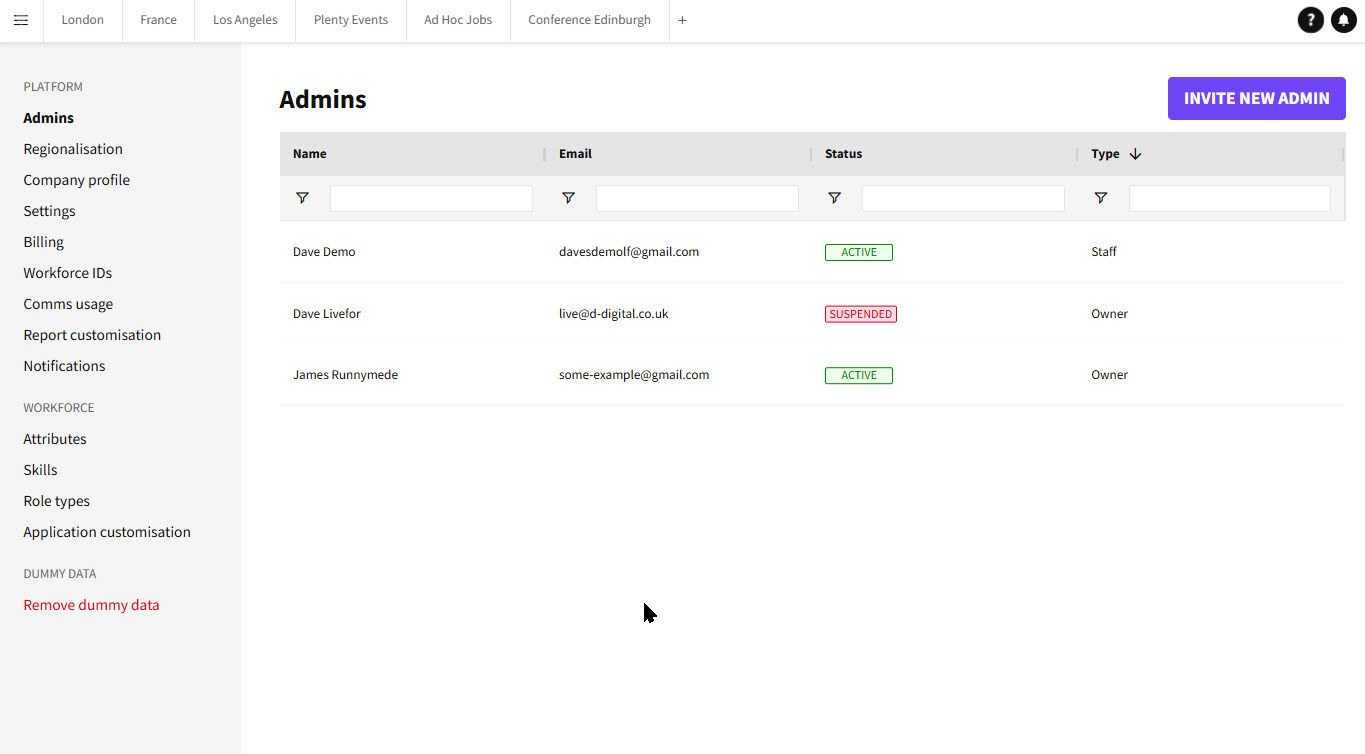Open the help question mark icon
This screenshot has width=1365, height=754.
click(x=1310, y=20)
